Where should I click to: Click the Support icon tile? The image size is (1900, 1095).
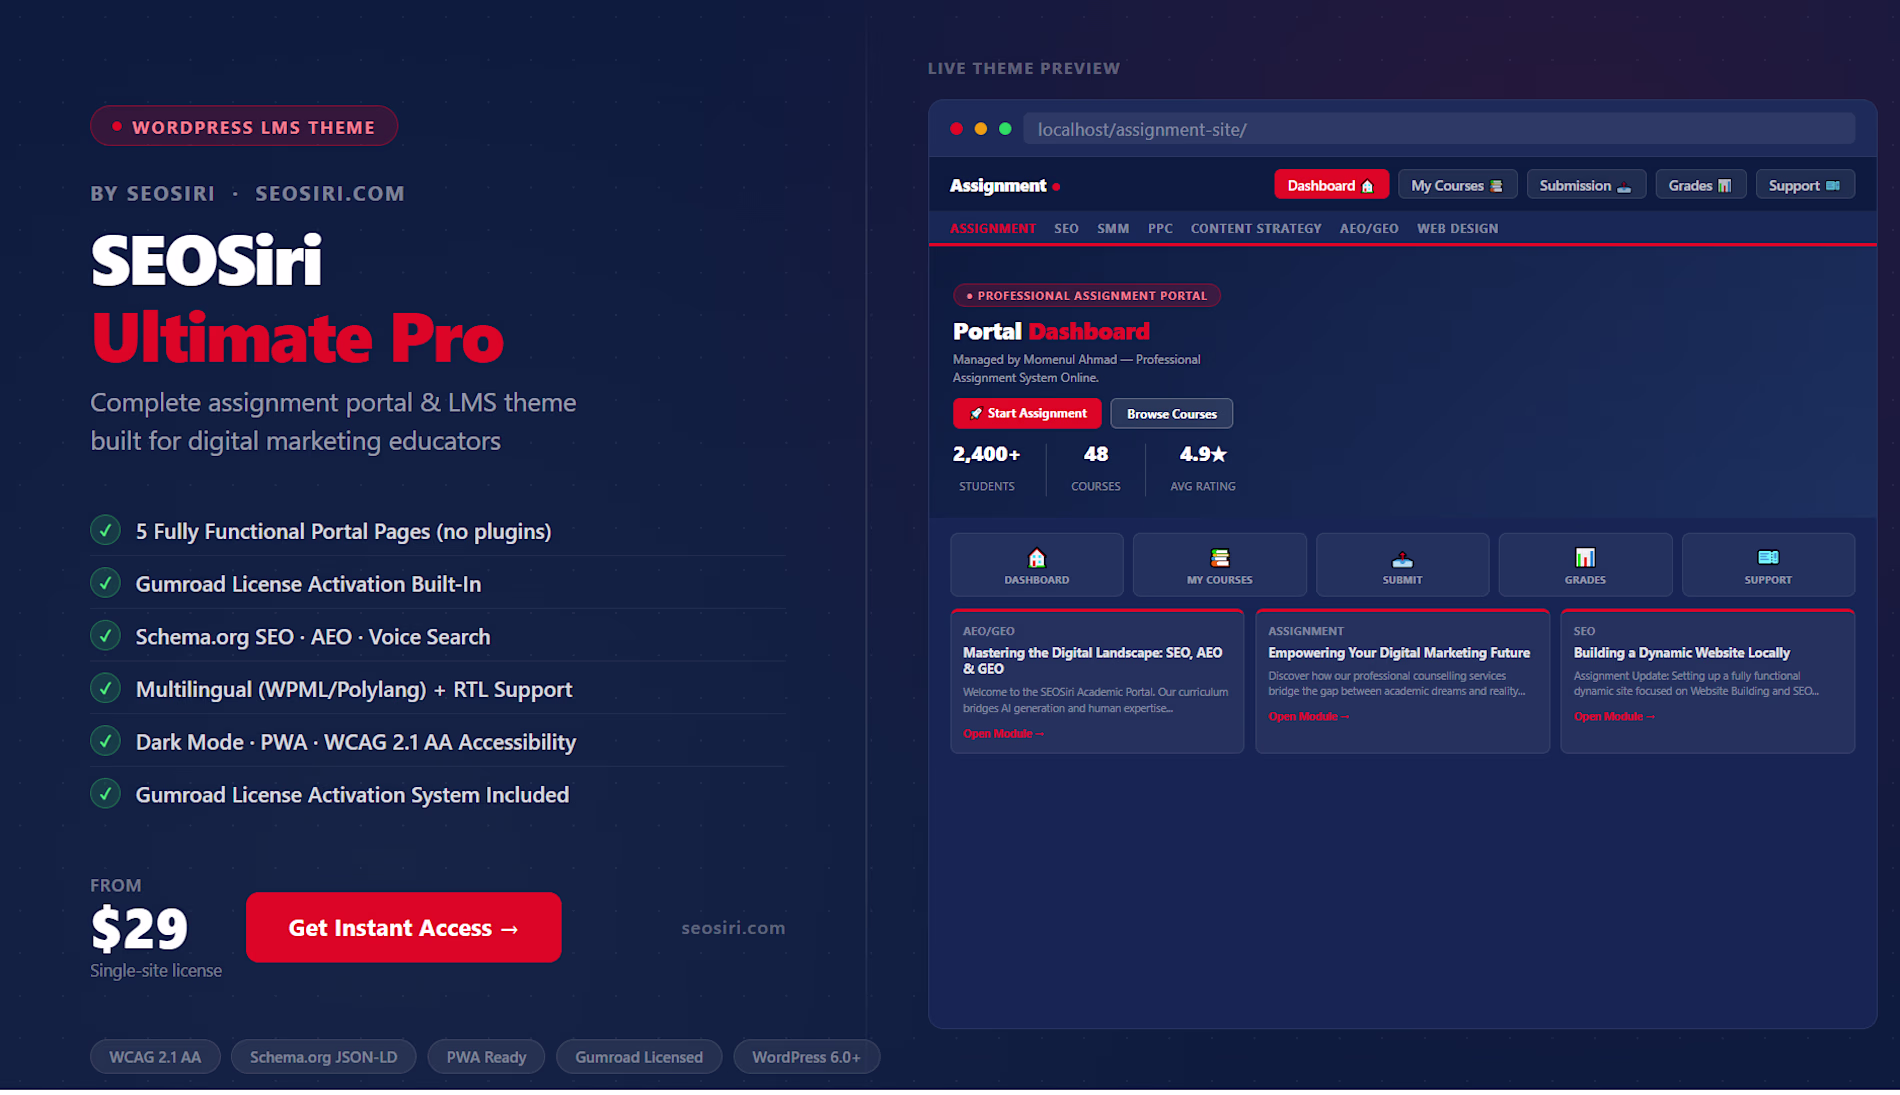pos(1768,565)
